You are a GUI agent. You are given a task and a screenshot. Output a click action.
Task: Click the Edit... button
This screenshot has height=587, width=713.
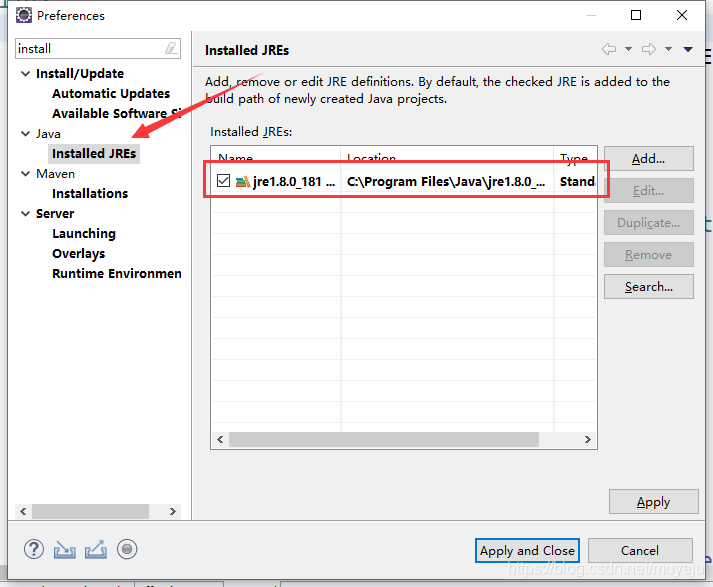pos(648,191)
